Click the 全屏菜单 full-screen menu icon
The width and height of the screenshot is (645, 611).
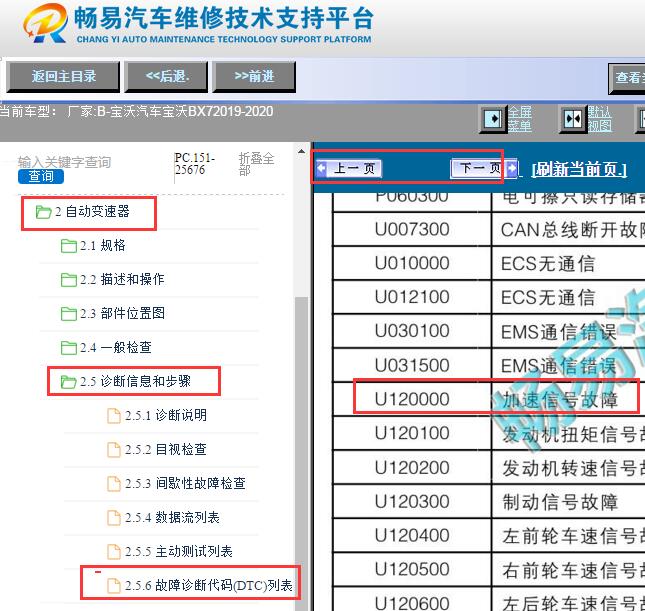[493, 119]
